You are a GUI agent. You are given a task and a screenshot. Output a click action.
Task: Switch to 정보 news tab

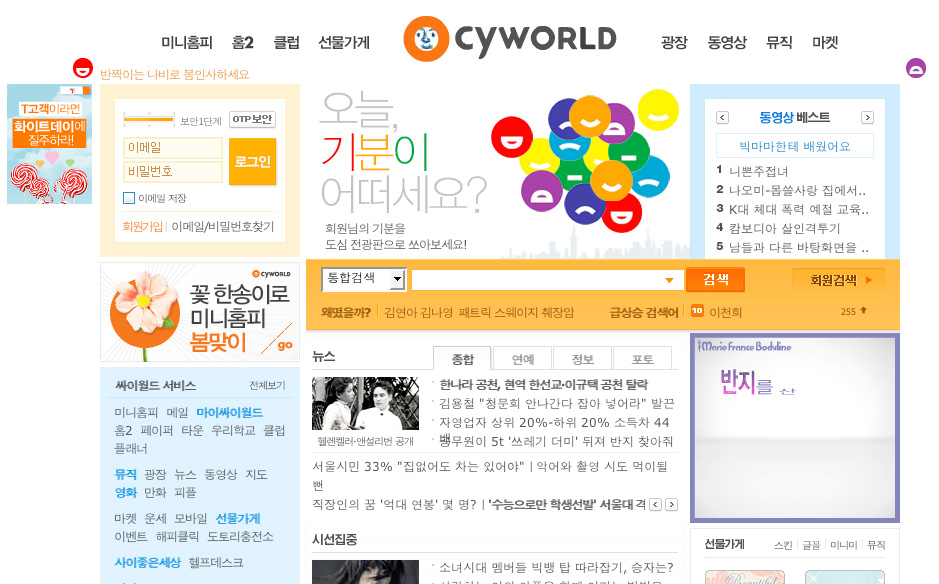coord(583,359)
